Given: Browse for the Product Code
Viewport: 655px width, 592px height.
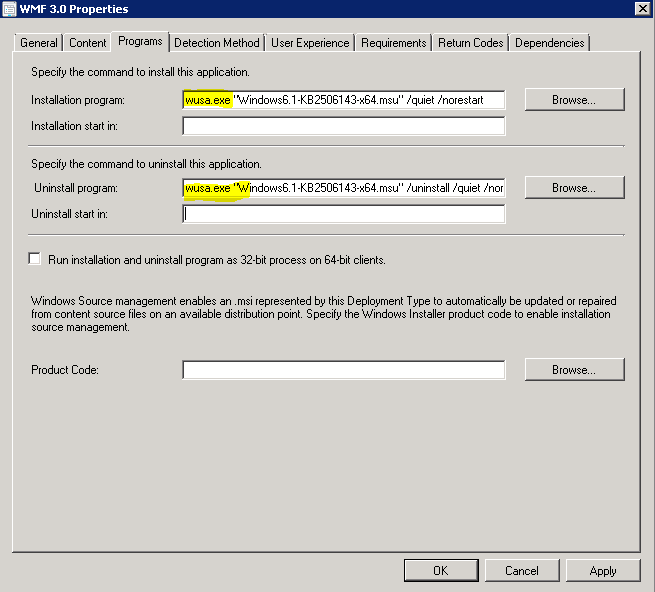Looking at the screenshot, I should click(574, 370).
